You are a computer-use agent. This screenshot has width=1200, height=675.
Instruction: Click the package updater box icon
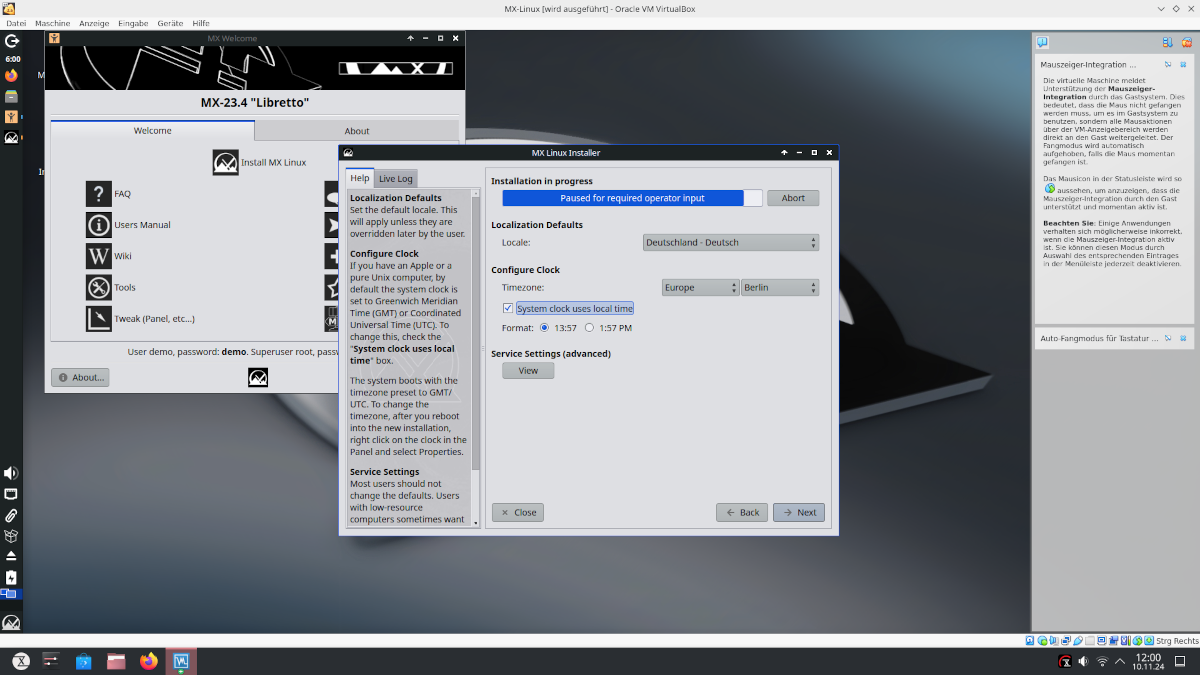(x=11, y=536)
